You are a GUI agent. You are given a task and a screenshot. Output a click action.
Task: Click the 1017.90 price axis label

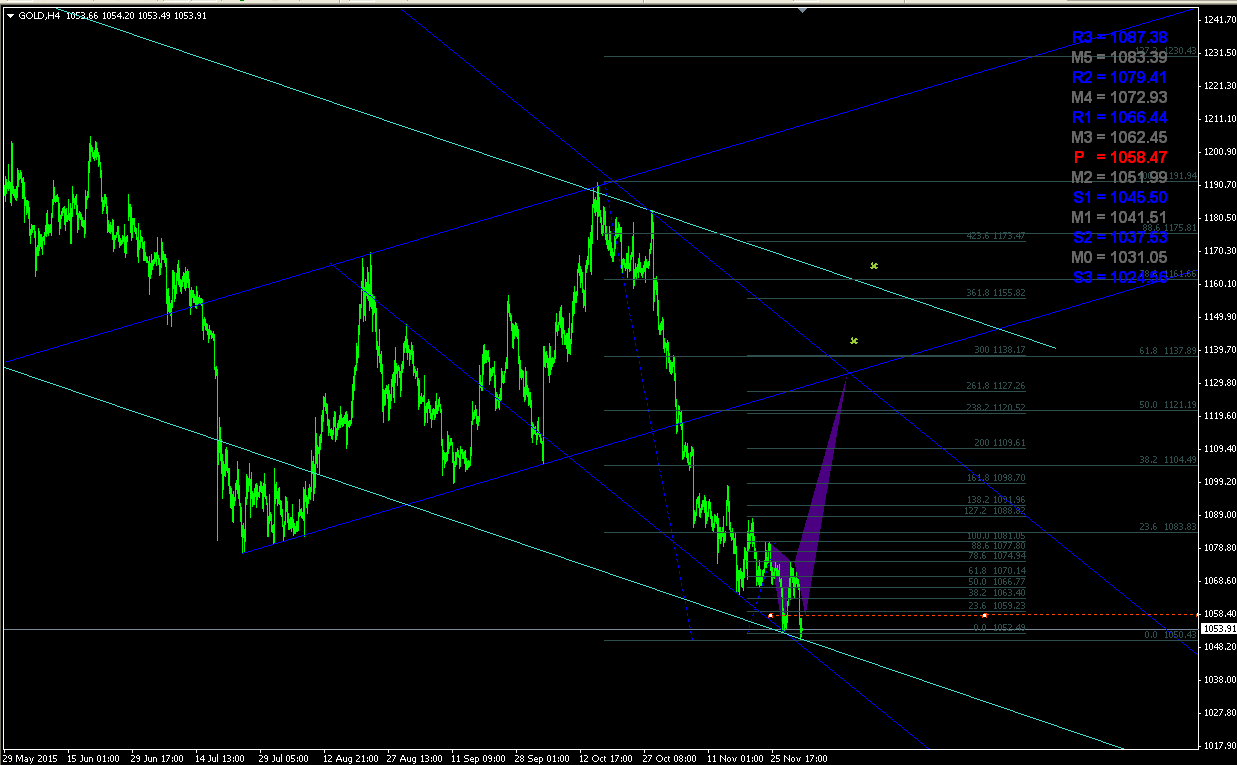(x=1218, y=746)
